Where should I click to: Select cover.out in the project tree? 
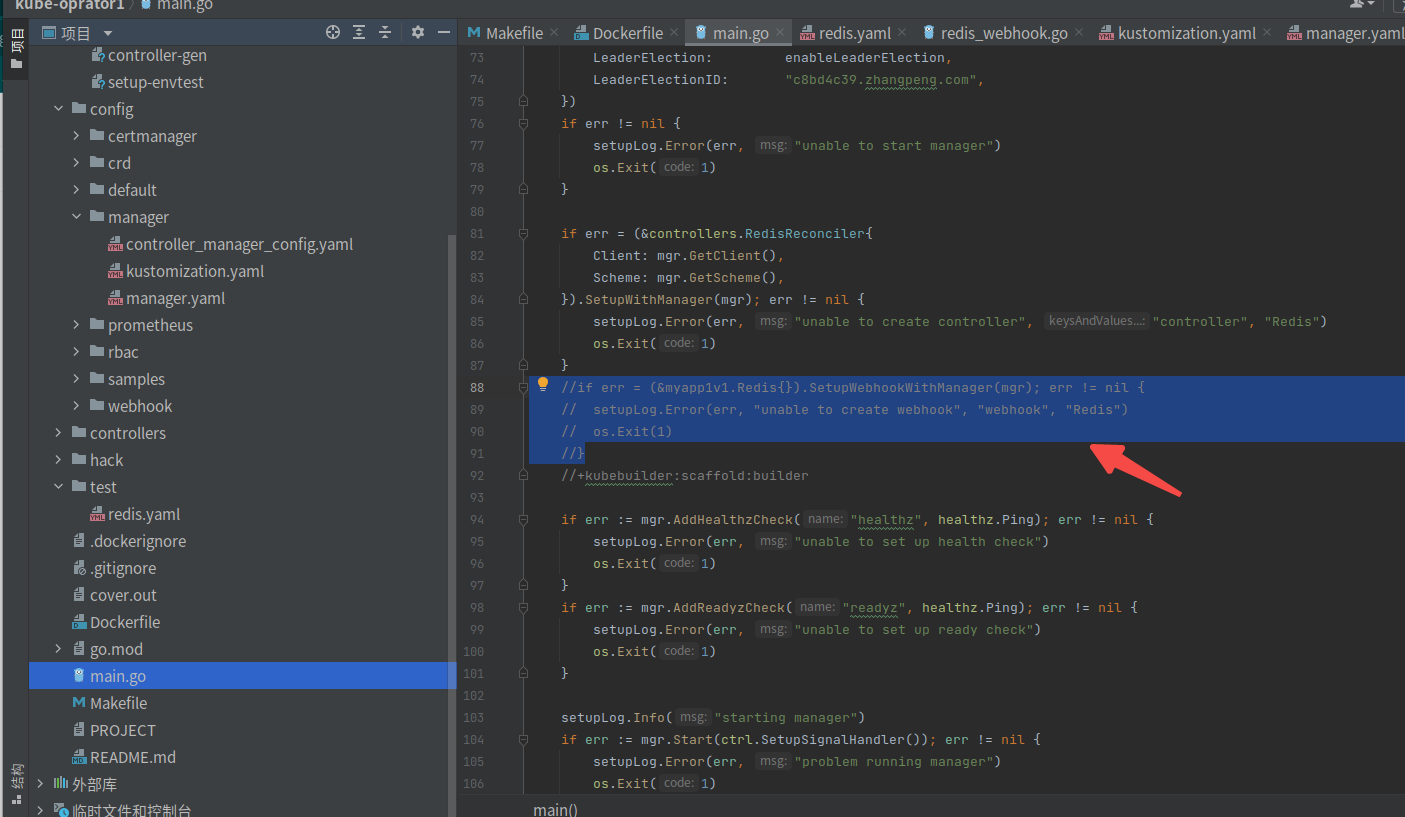tap(123, 595)
